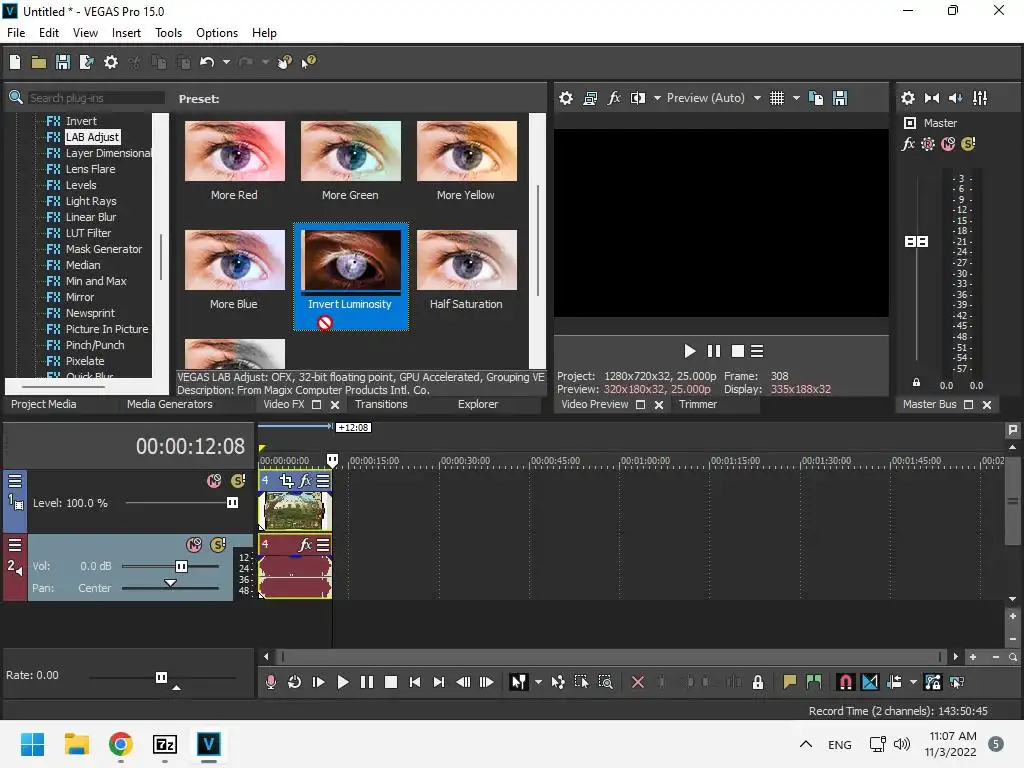Open mixer faders icon in Master Bus
The height and width of the screenshot is (768, 1024).
[x=980, y=98]
